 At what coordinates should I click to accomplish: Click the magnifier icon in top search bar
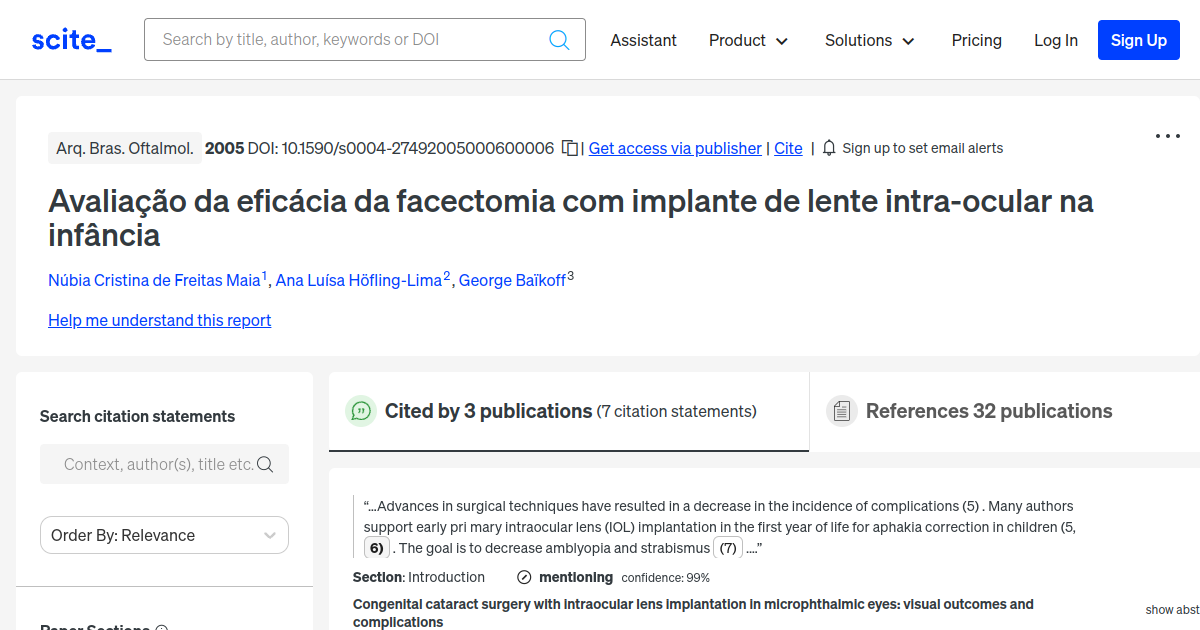pos(559,40)
